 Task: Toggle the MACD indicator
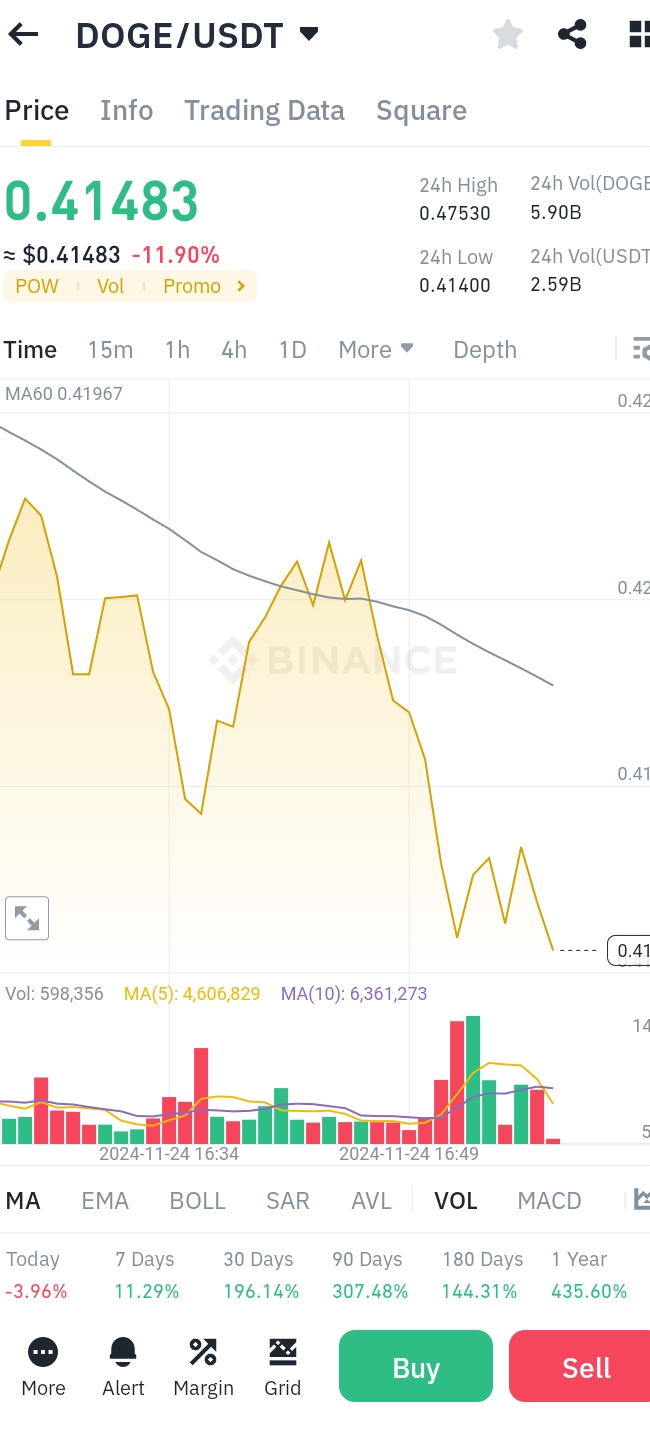click(549, 1201)
